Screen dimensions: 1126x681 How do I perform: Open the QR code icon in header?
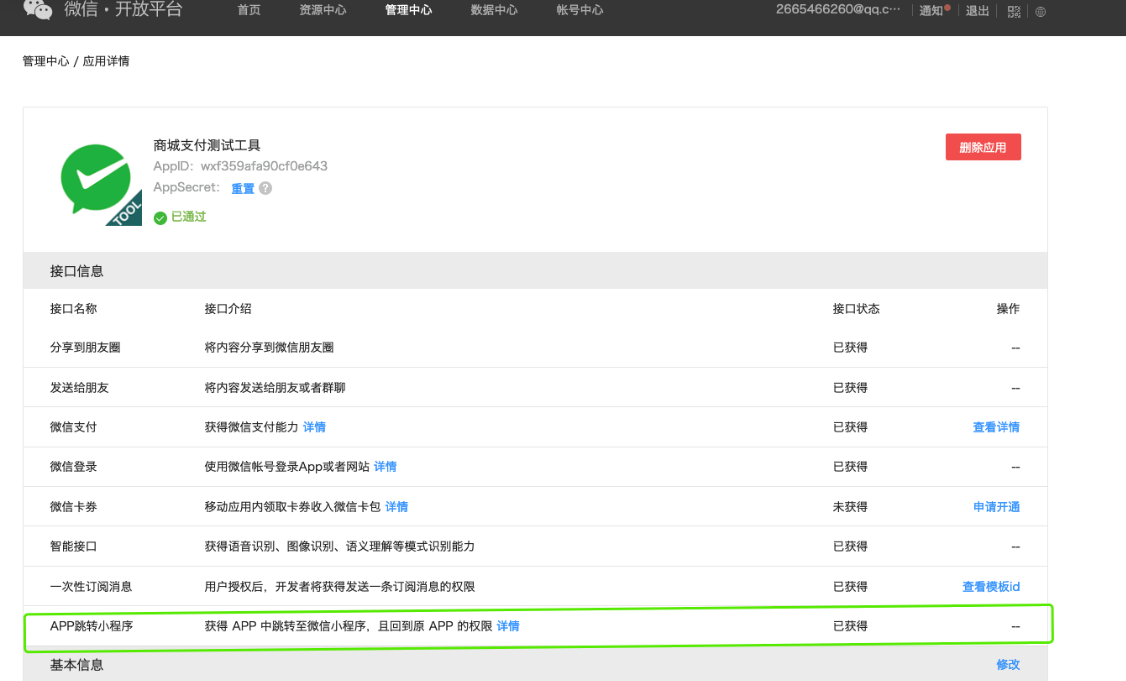click(1014, 11)
